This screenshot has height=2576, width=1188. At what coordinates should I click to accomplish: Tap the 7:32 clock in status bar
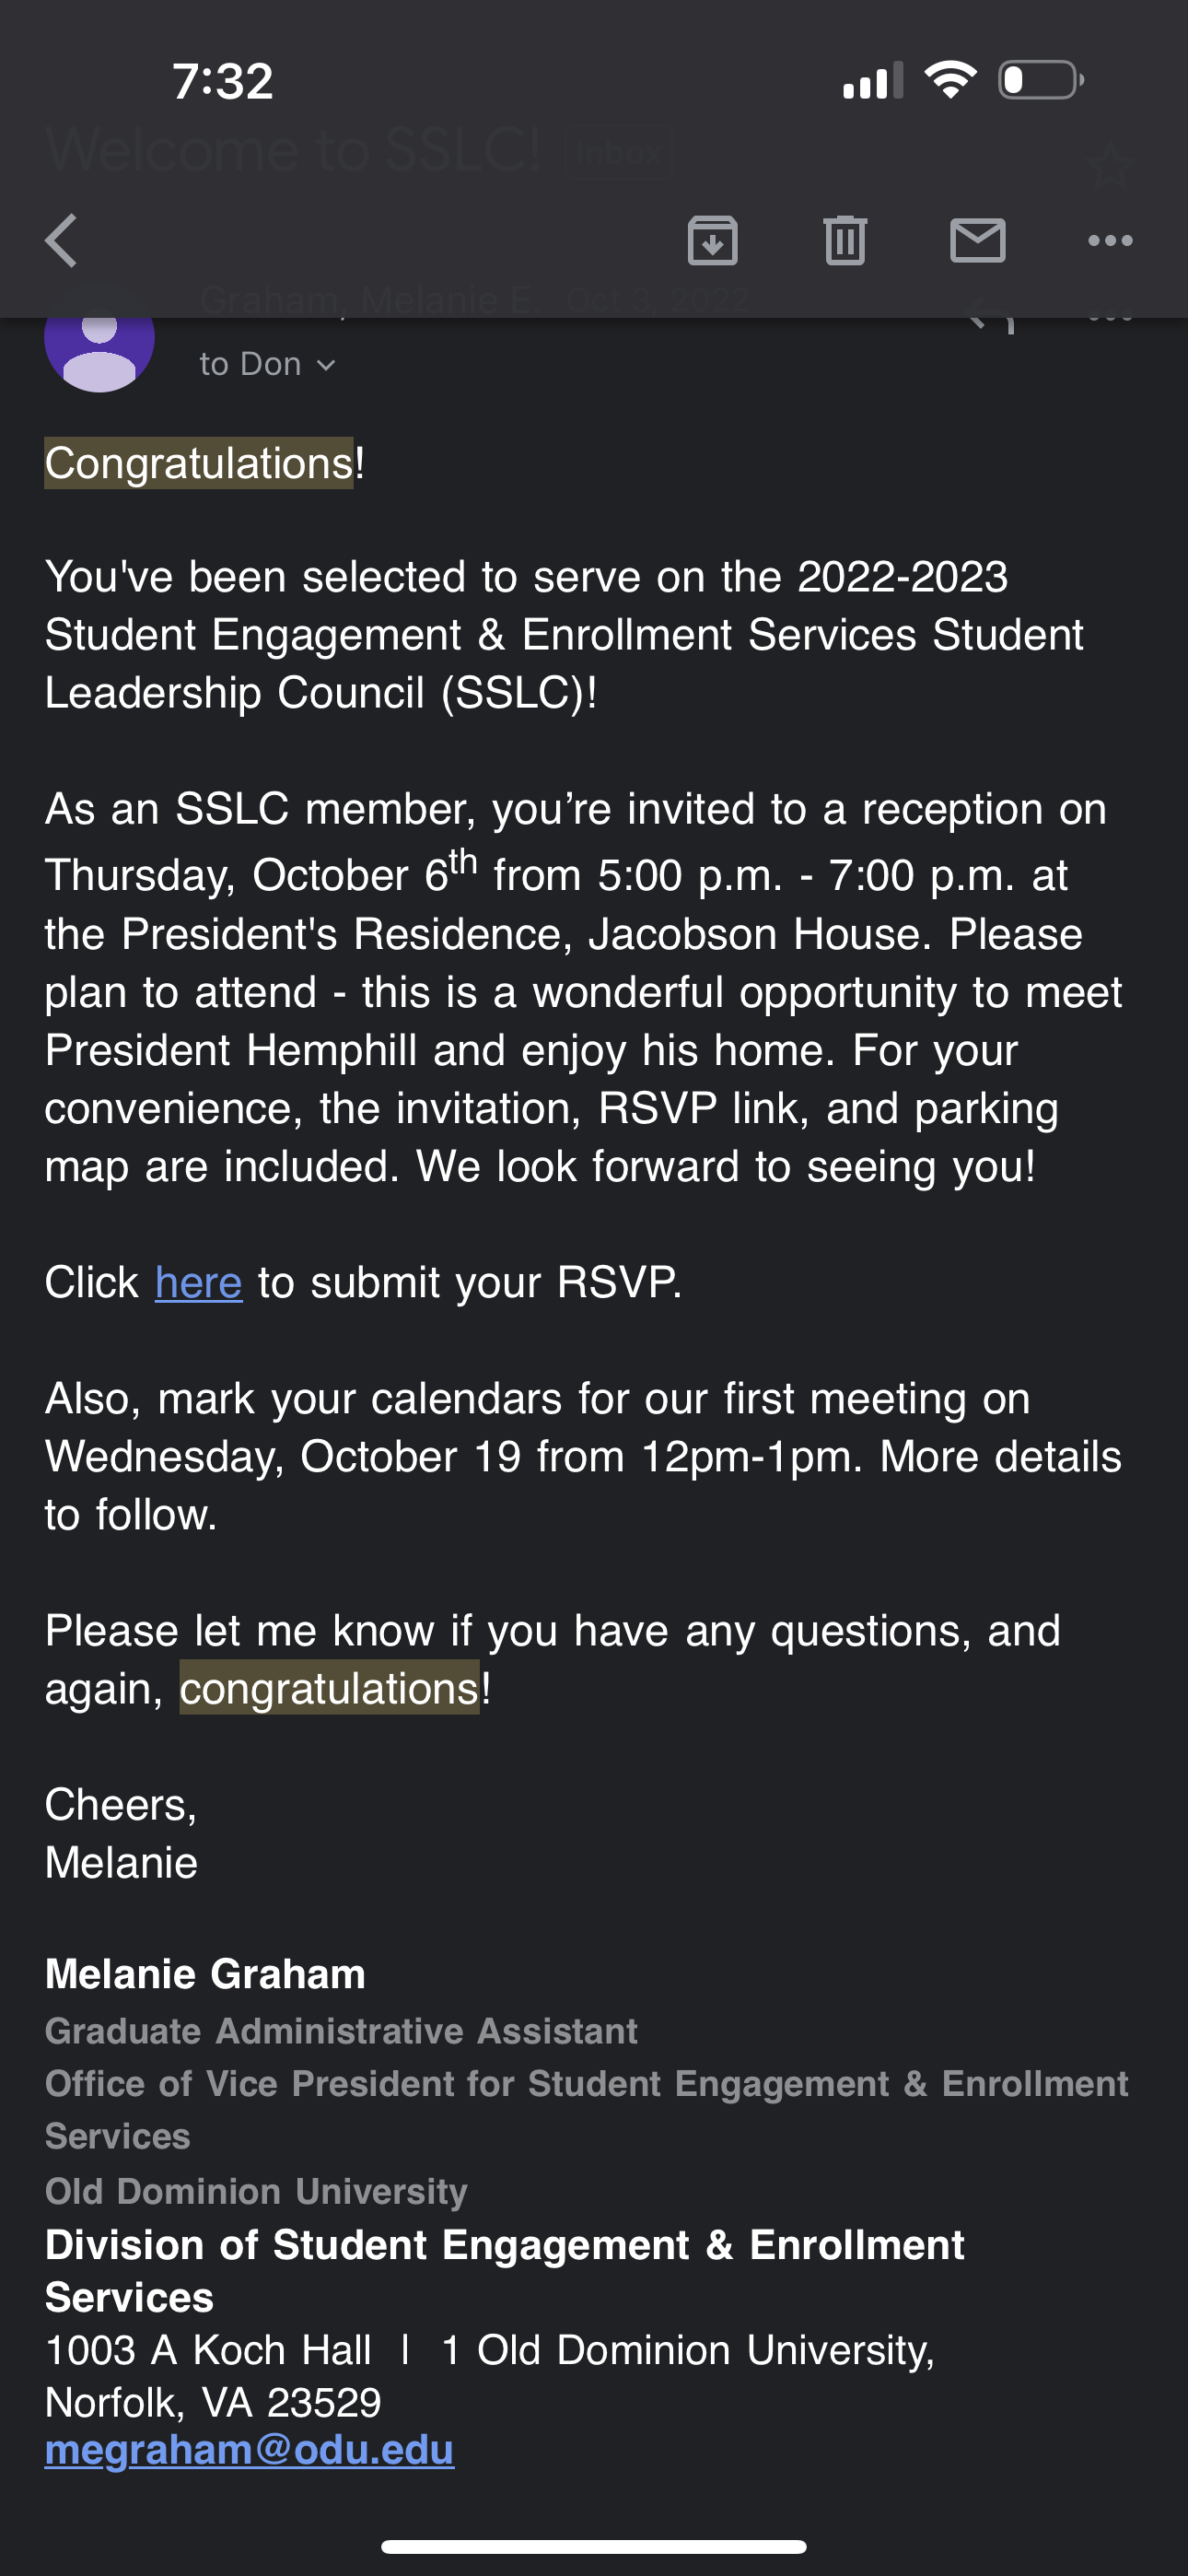point(222,81)
